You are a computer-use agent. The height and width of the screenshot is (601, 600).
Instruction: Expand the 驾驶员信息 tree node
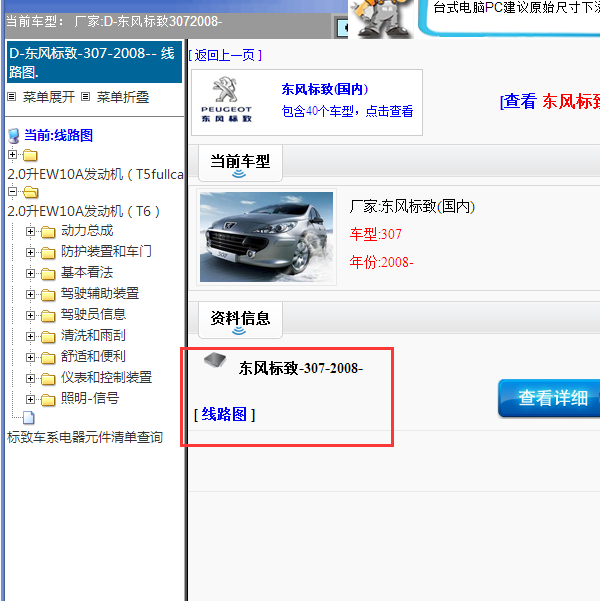click(30, 315)
